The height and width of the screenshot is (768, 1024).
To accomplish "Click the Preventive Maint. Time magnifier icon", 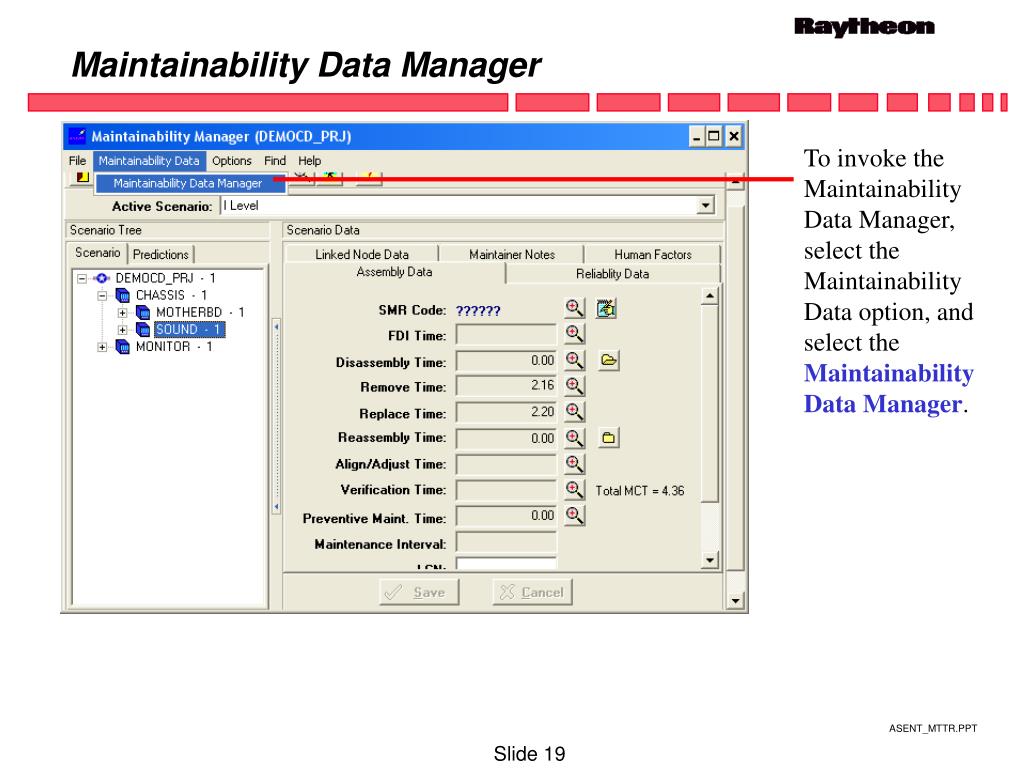I will tap(574, 516).
